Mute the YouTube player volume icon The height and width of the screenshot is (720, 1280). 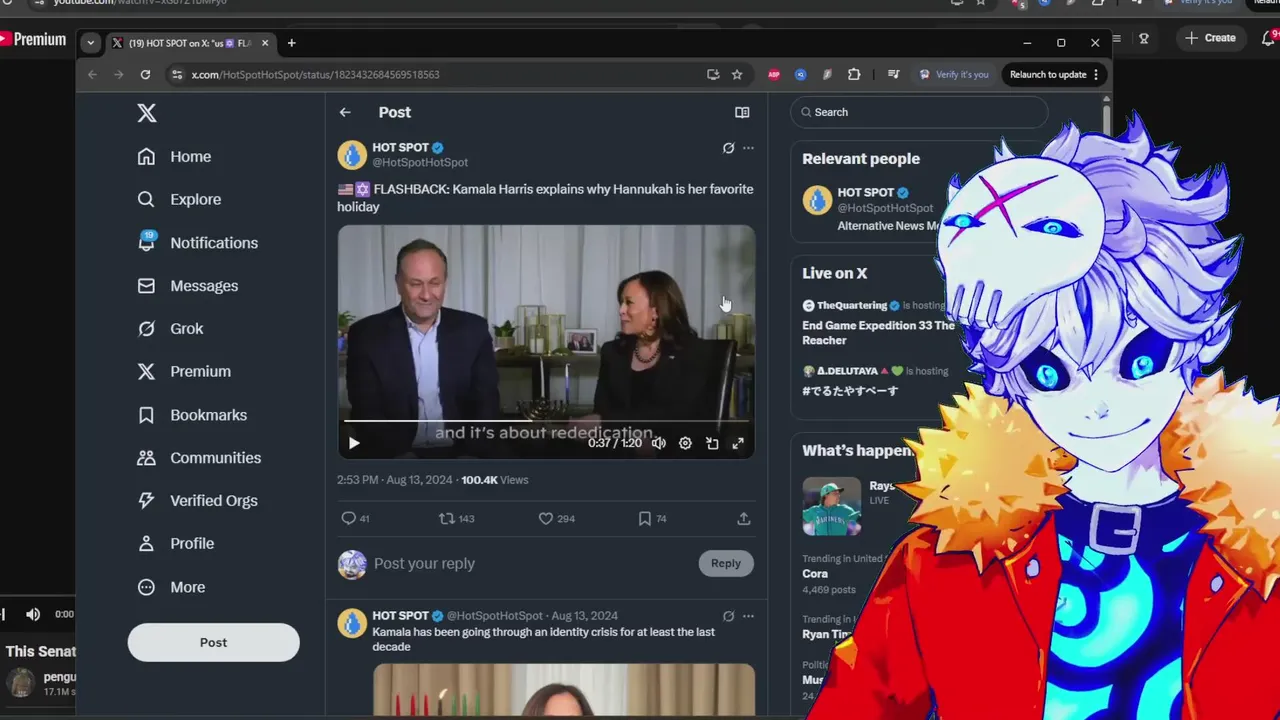coord(33,614)
